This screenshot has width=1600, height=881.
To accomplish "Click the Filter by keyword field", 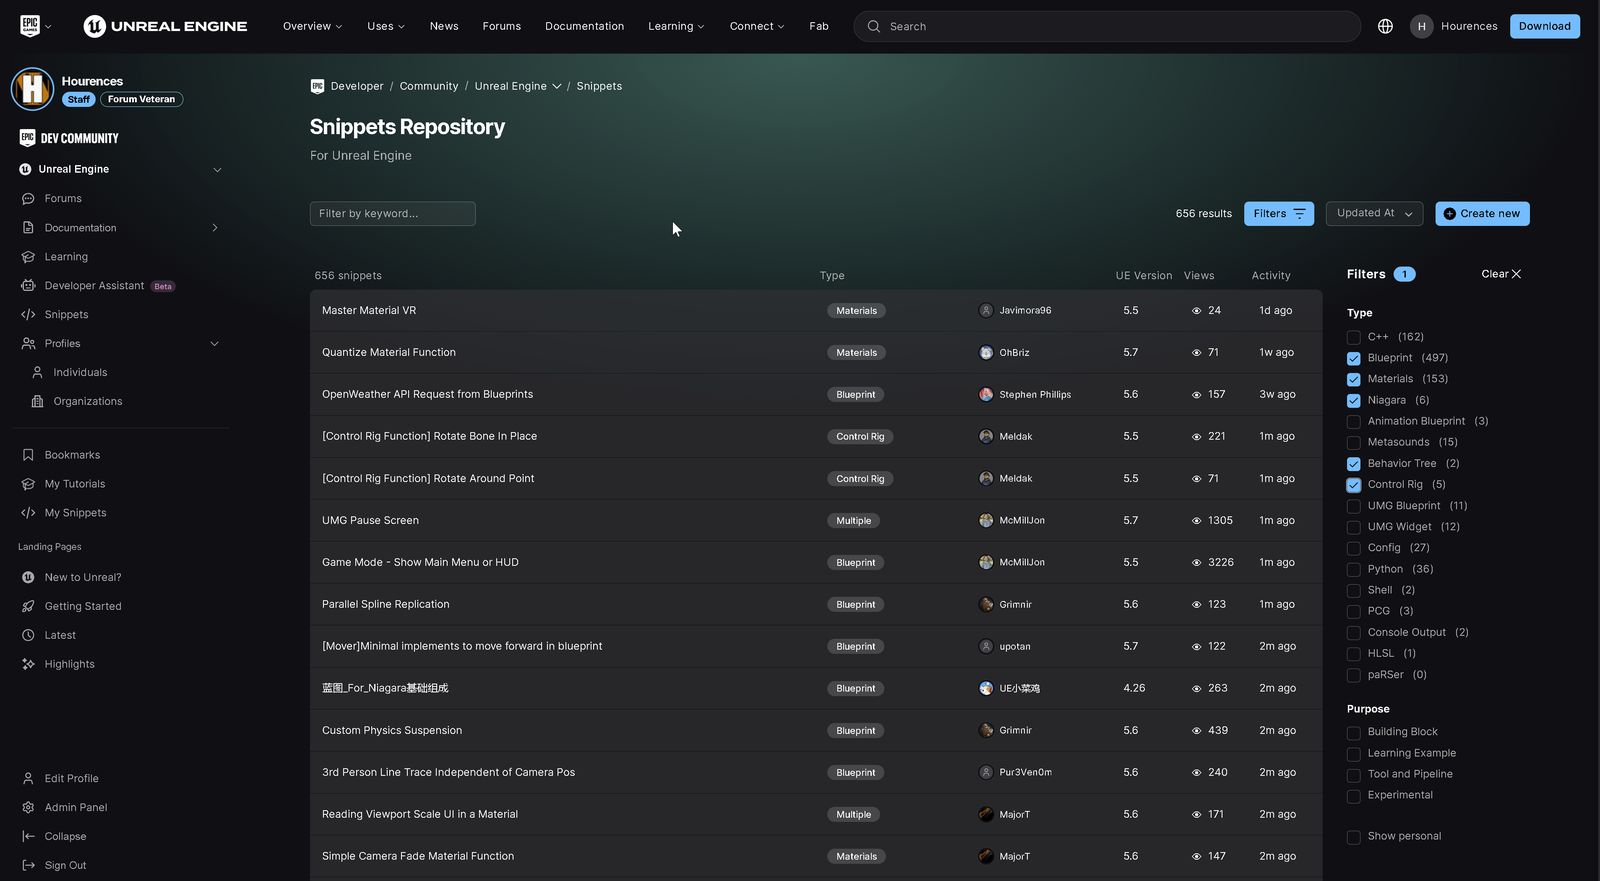I will click(x=392, y=214).
